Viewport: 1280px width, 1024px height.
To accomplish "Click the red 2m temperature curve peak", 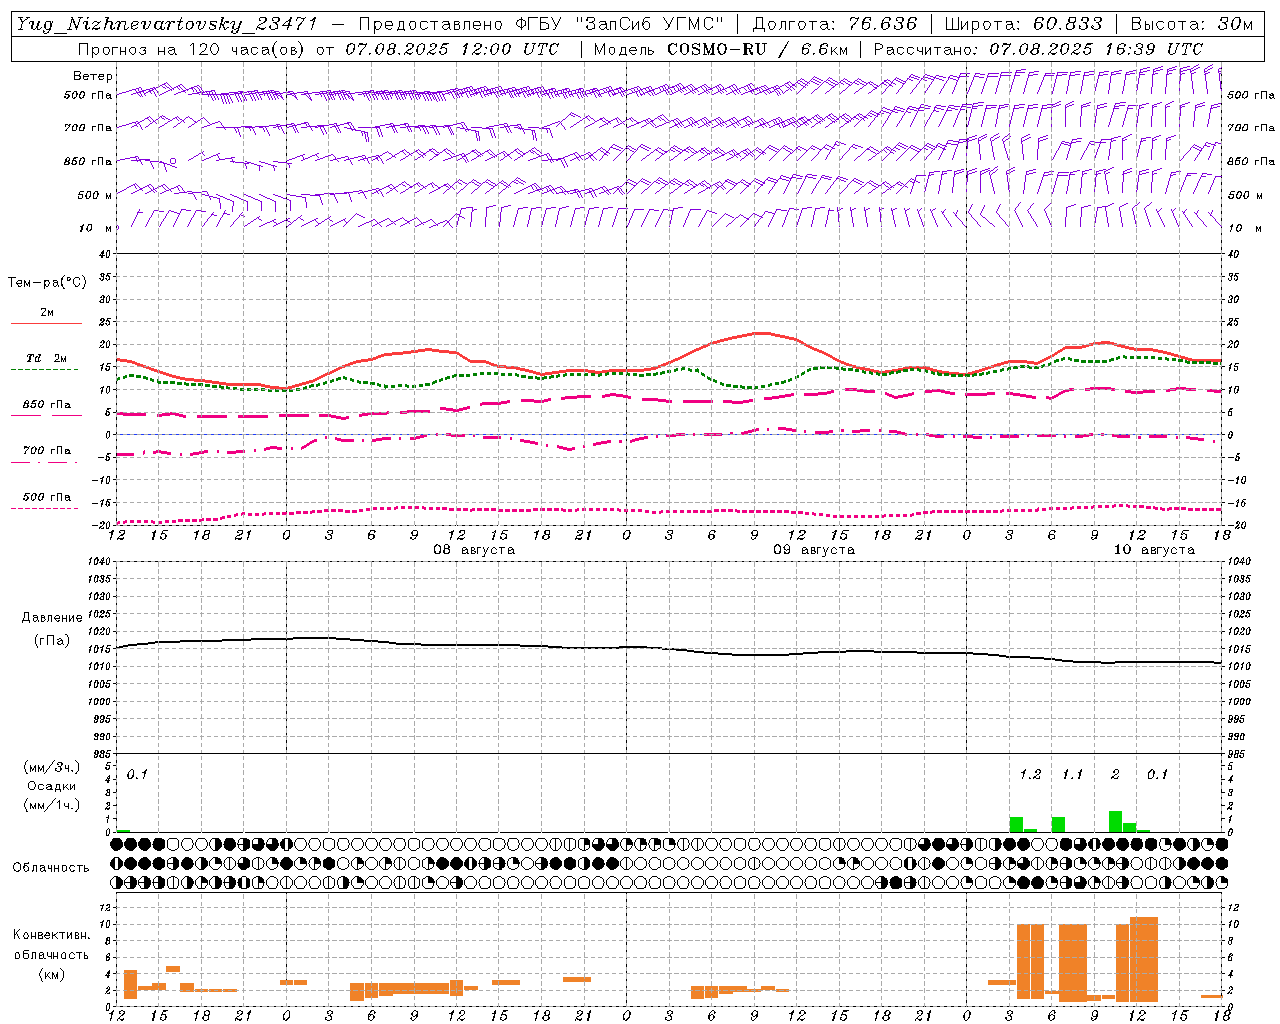I will tap(760, 333).
